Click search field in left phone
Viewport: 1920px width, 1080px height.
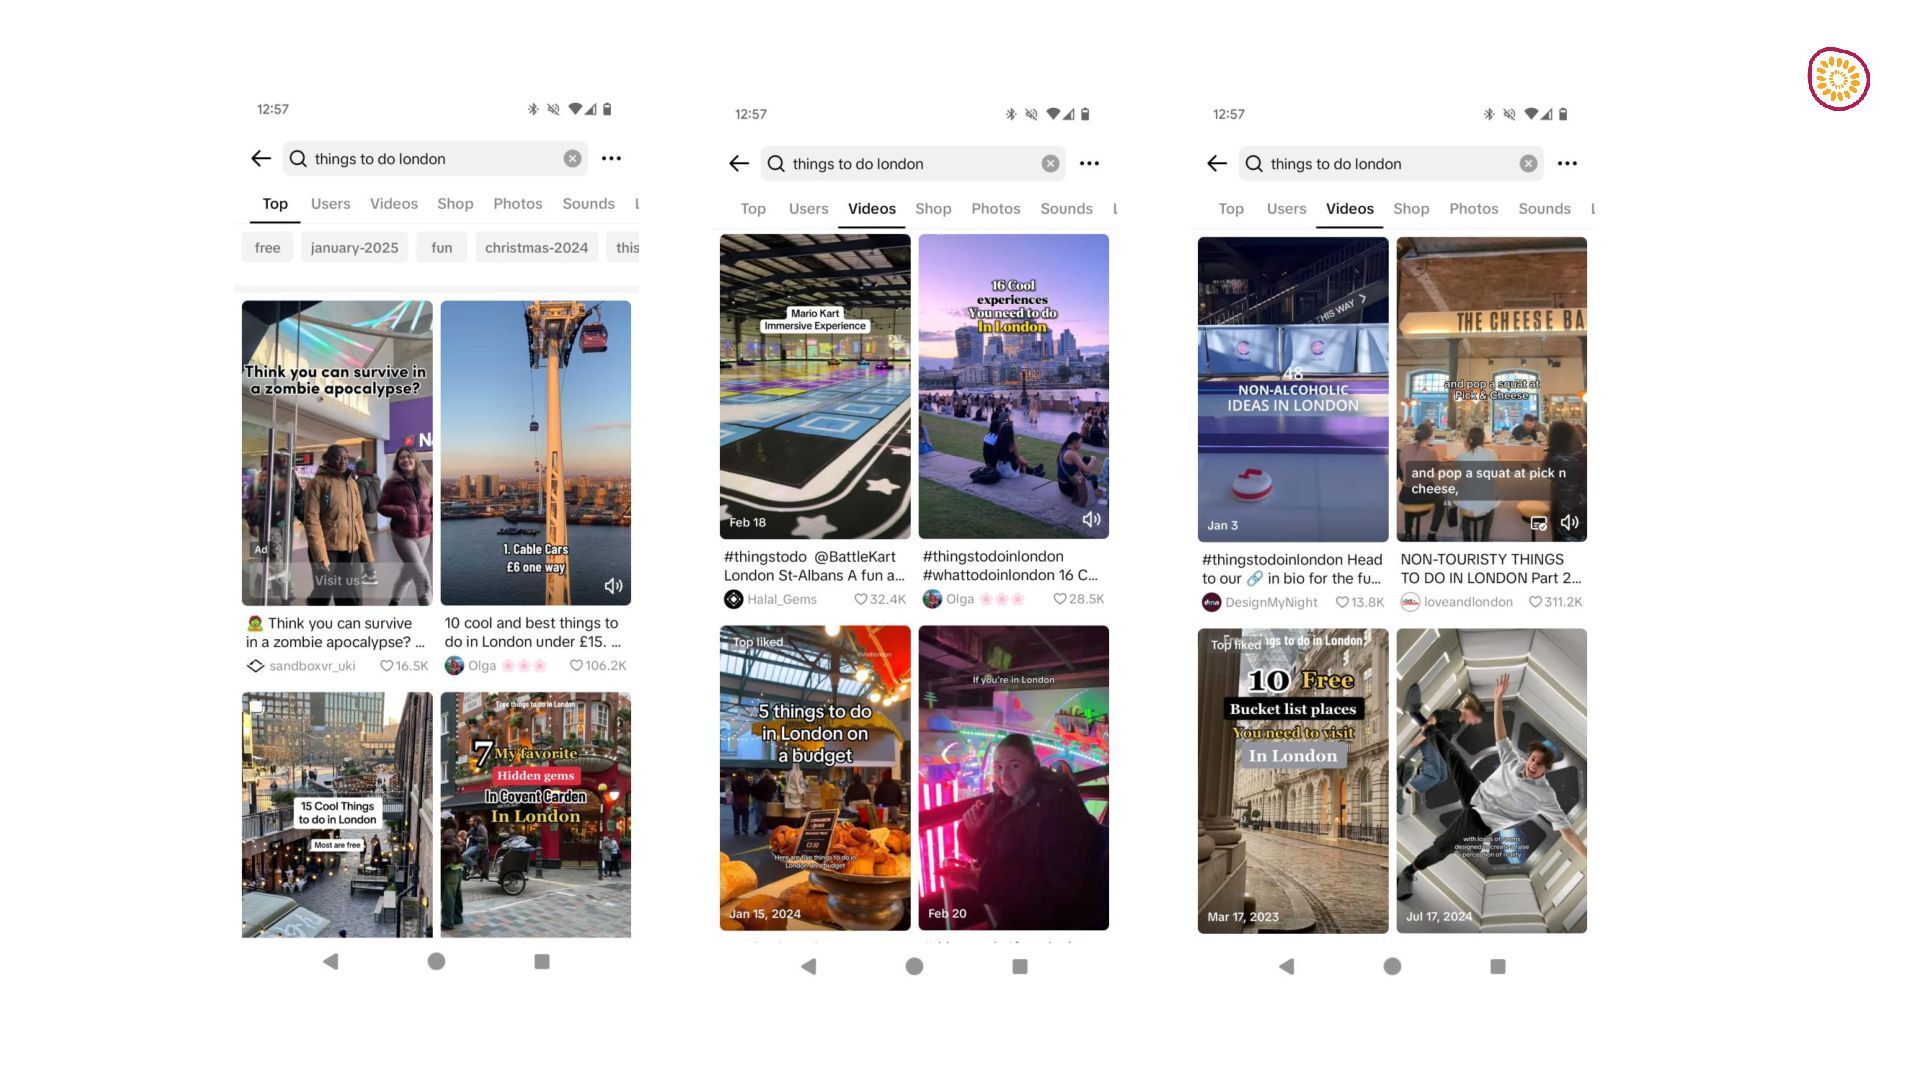[x=435, y=158]
